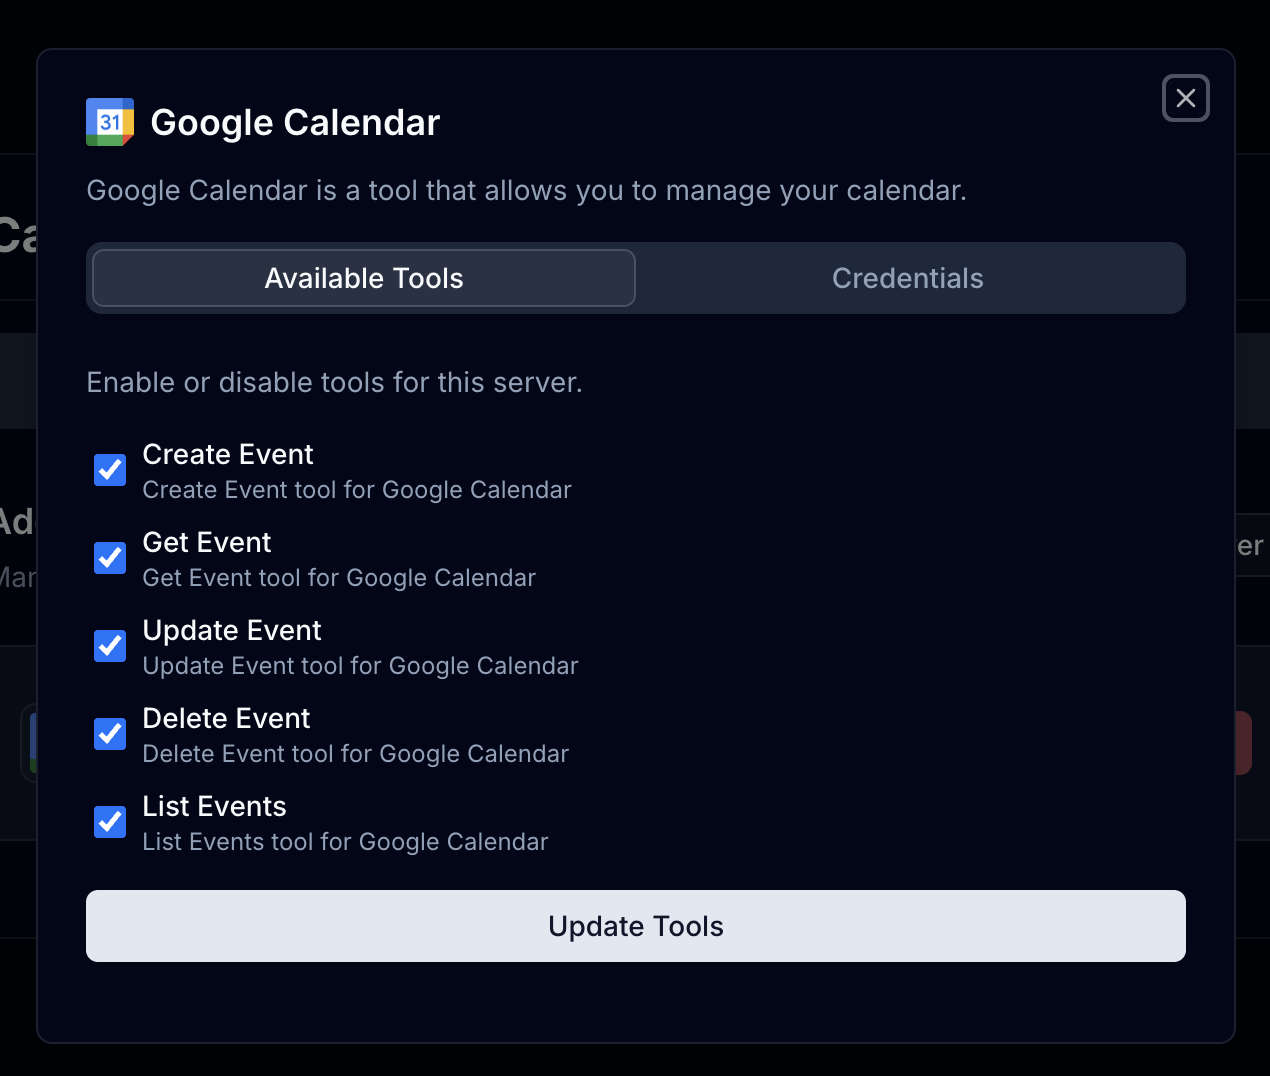Click the Get Event tool description text
Image resolution: width=1270 pixels, height=1076 pixels.
[339, 578]
